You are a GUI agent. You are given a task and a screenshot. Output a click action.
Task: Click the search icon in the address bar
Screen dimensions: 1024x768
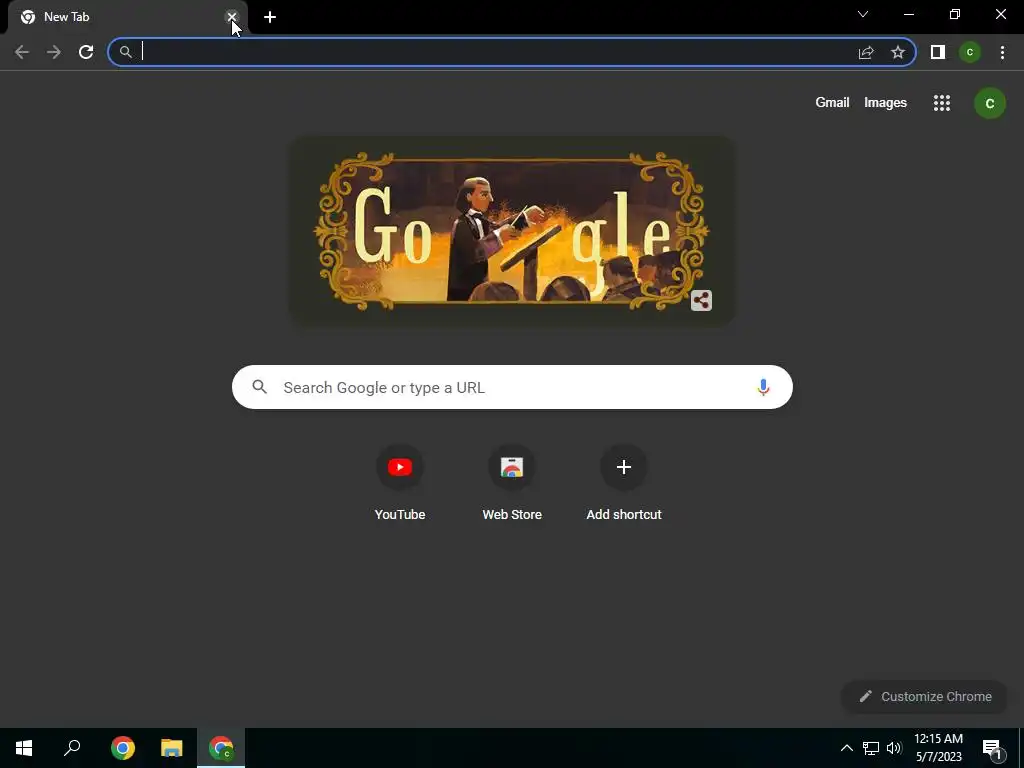[x=125, y=52]
